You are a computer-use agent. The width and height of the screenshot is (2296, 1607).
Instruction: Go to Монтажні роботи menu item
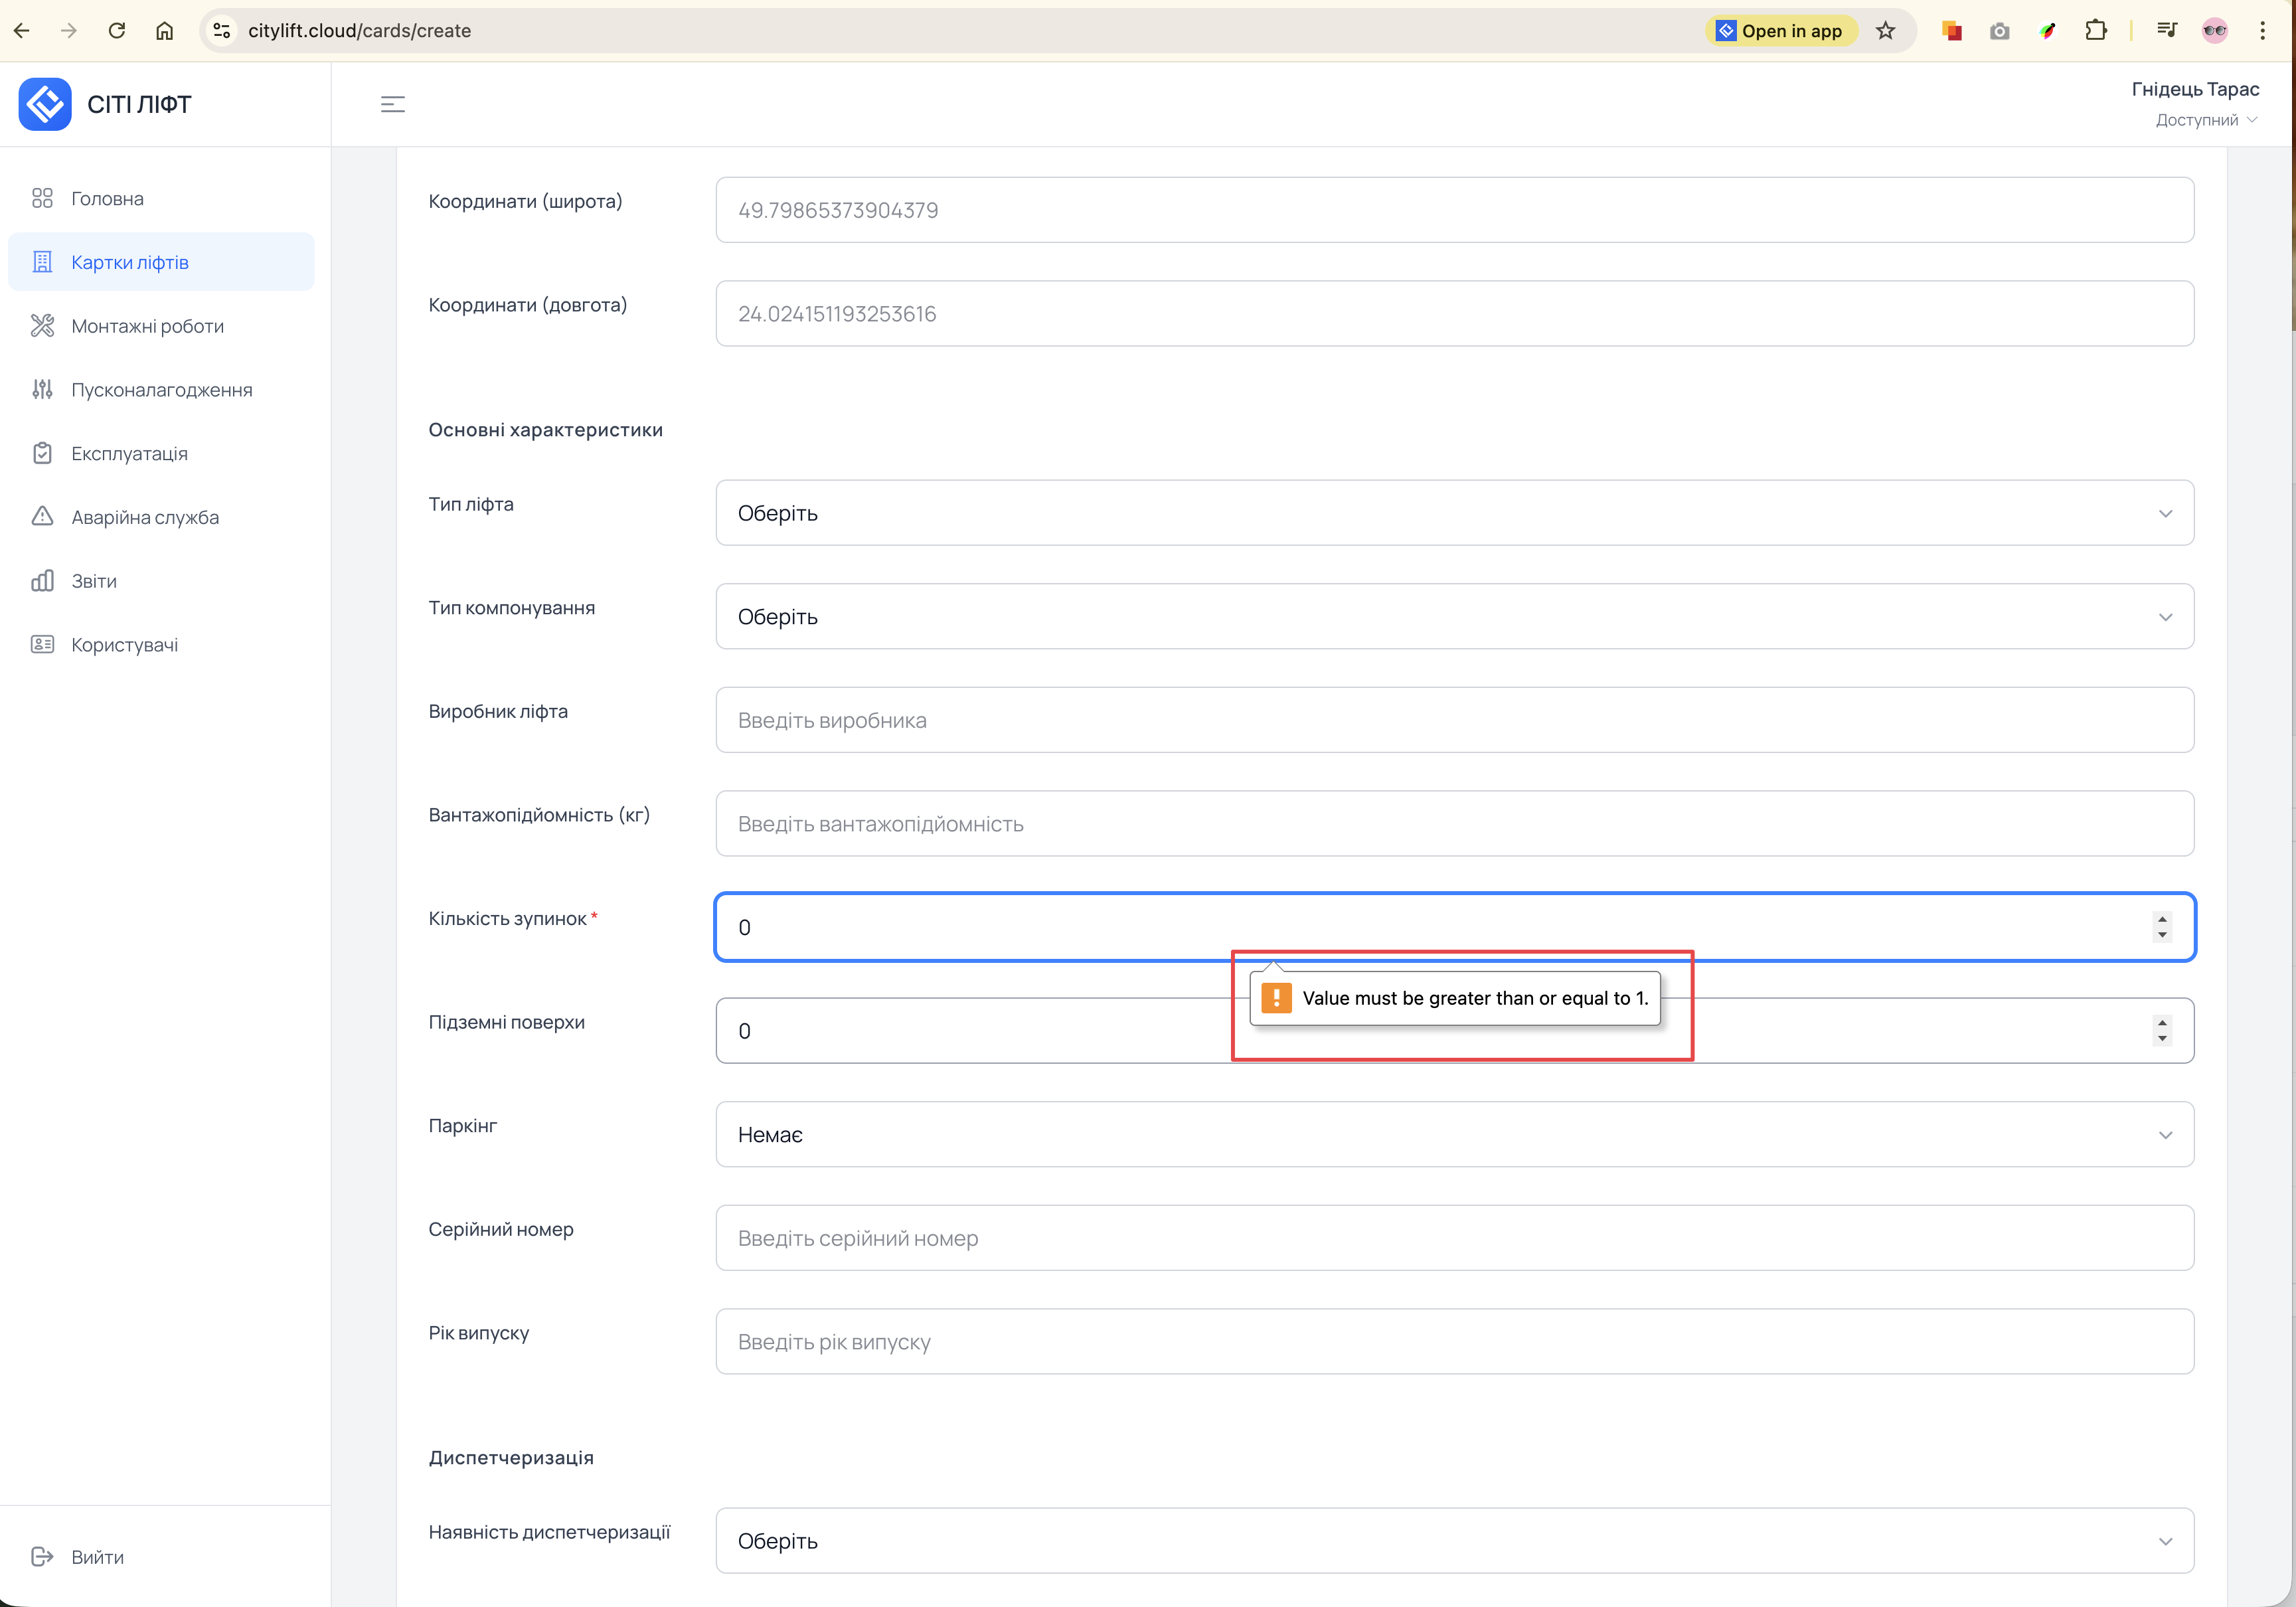coord(147,326)
